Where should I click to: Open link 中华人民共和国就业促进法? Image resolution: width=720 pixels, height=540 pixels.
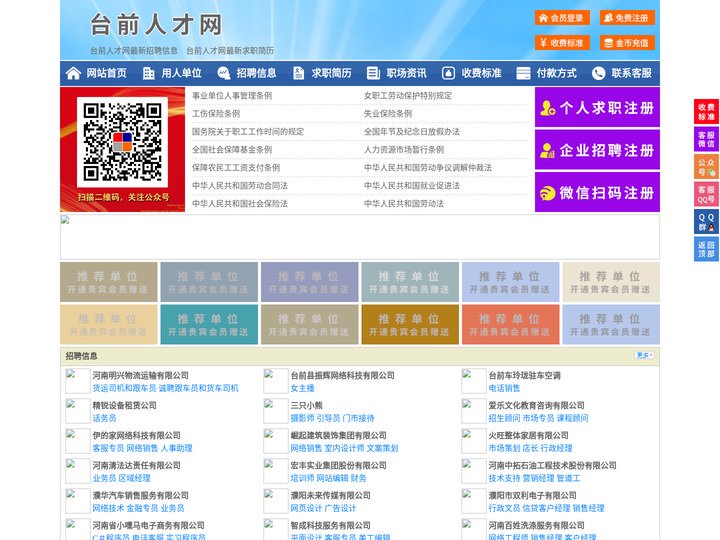[412, 186]
